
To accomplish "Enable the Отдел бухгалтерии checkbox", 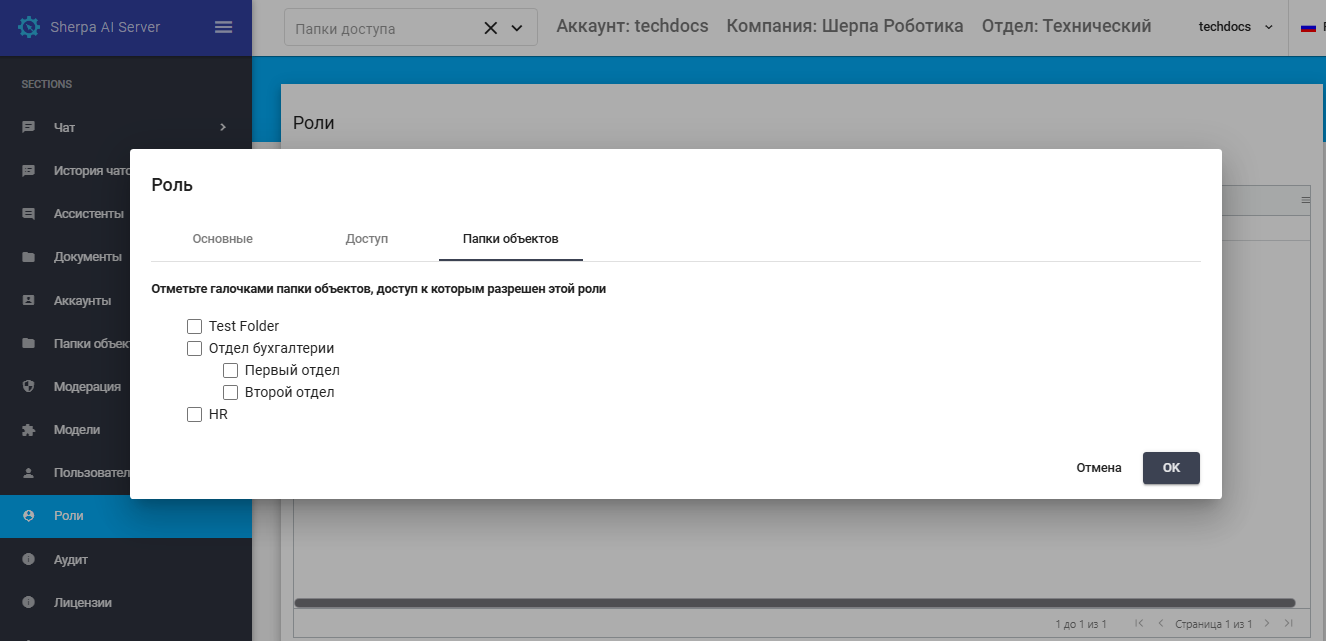I will (x=195, y=349).
